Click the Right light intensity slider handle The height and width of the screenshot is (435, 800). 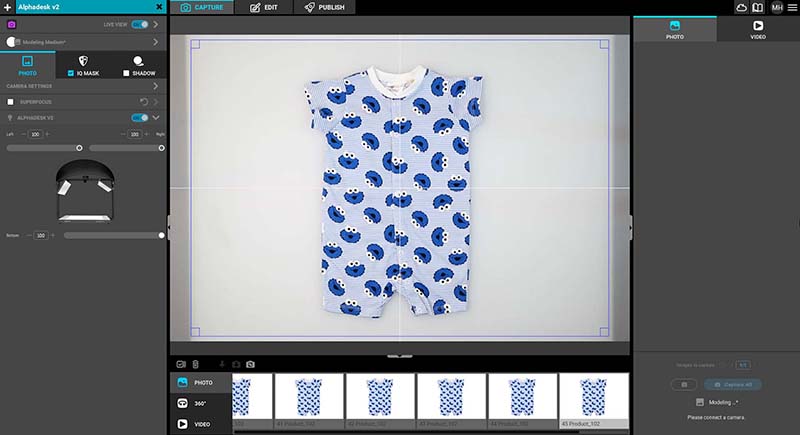point(161,148)
